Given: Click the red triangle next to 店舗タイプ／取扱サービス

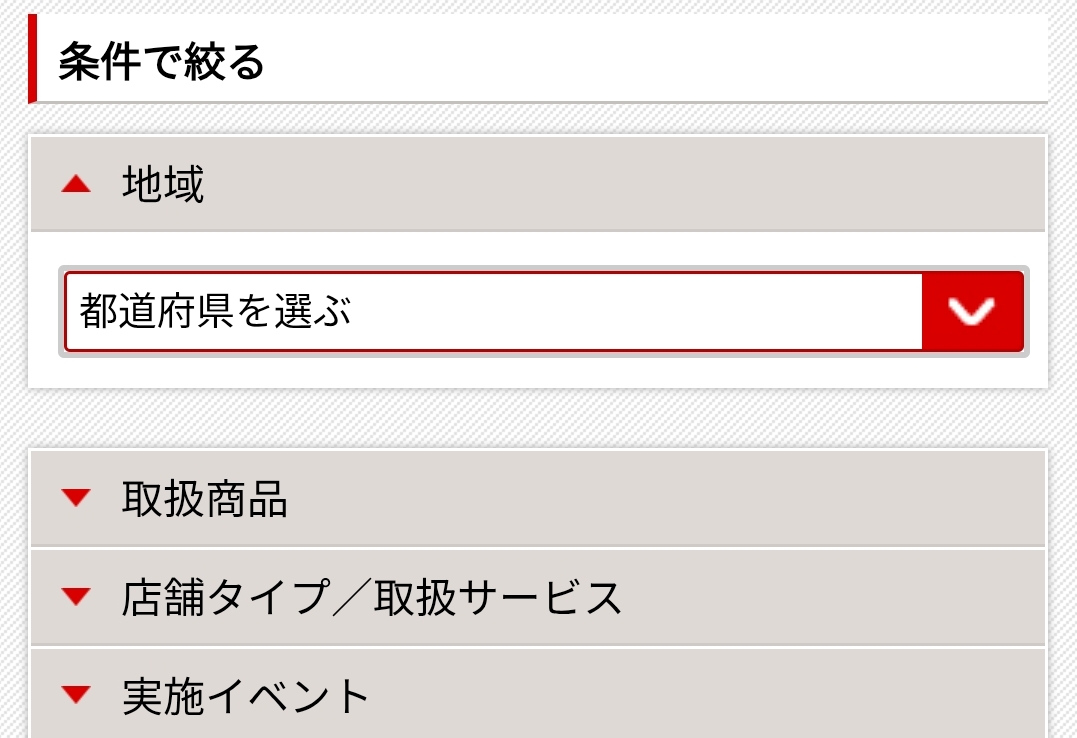Looking at the screenshot, I should pyautogui.click(x=76, y=597).
